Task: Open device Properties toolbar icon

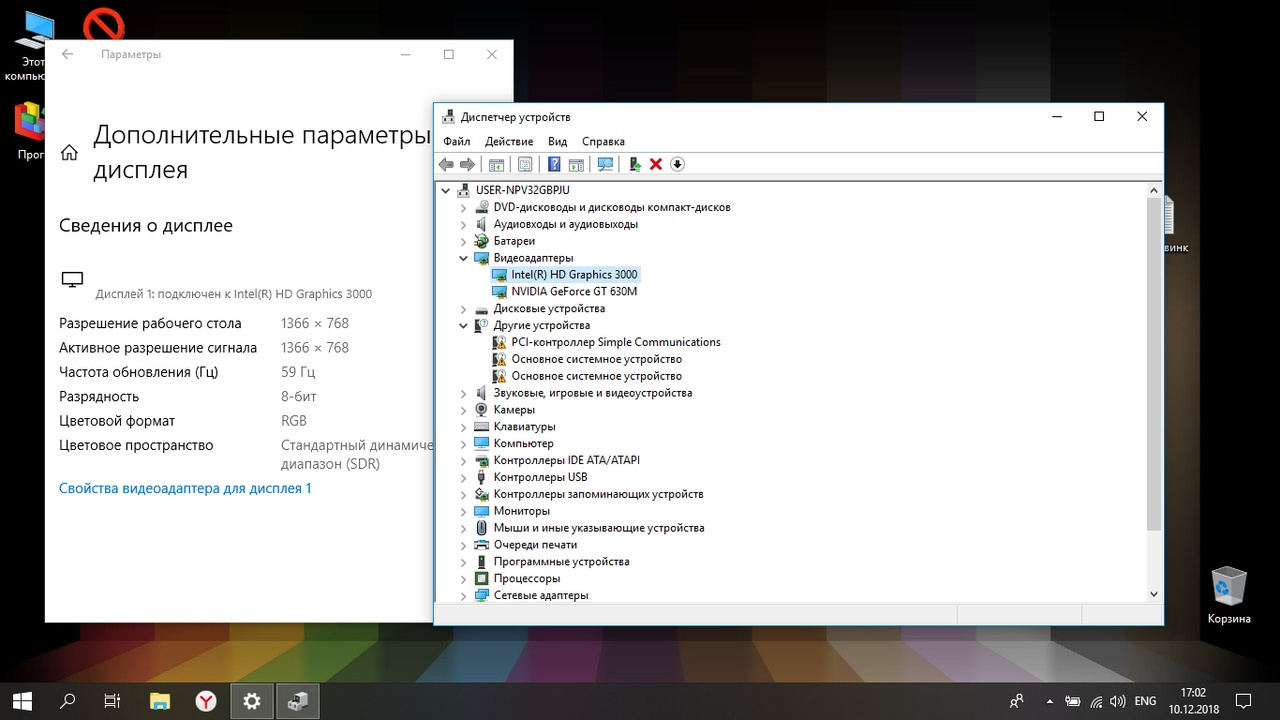Action: [x=524, y=164]
